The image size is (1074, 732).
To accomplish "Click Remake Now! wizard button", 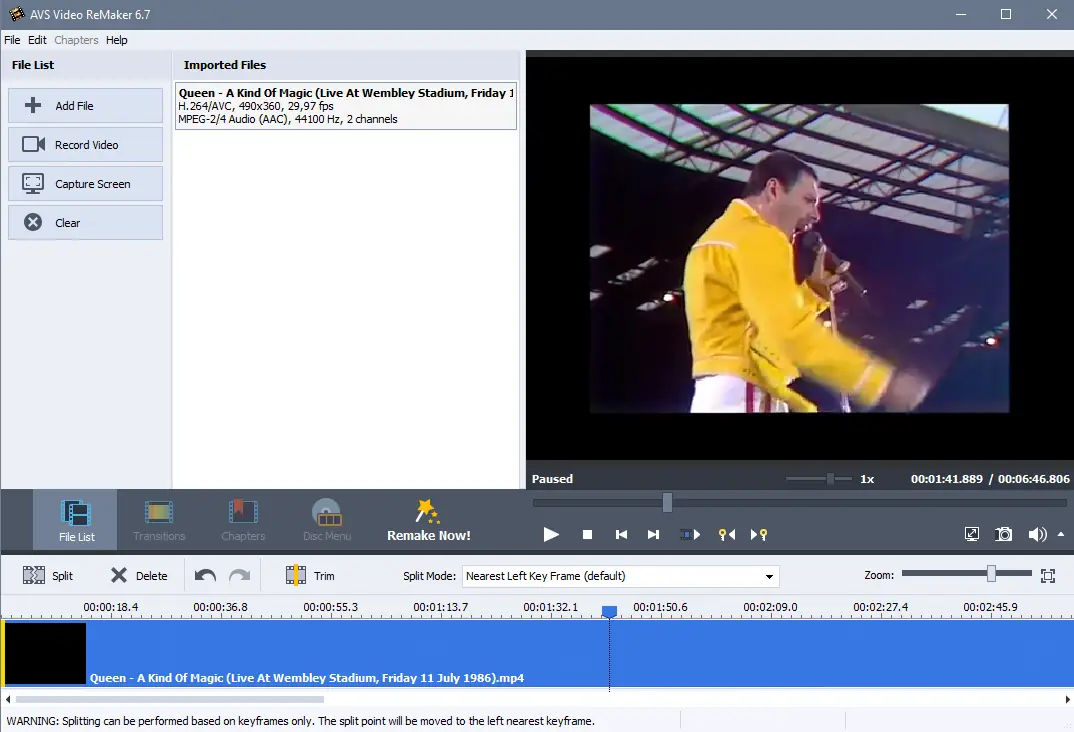I will pyautogui.click(x=429, y=520).
